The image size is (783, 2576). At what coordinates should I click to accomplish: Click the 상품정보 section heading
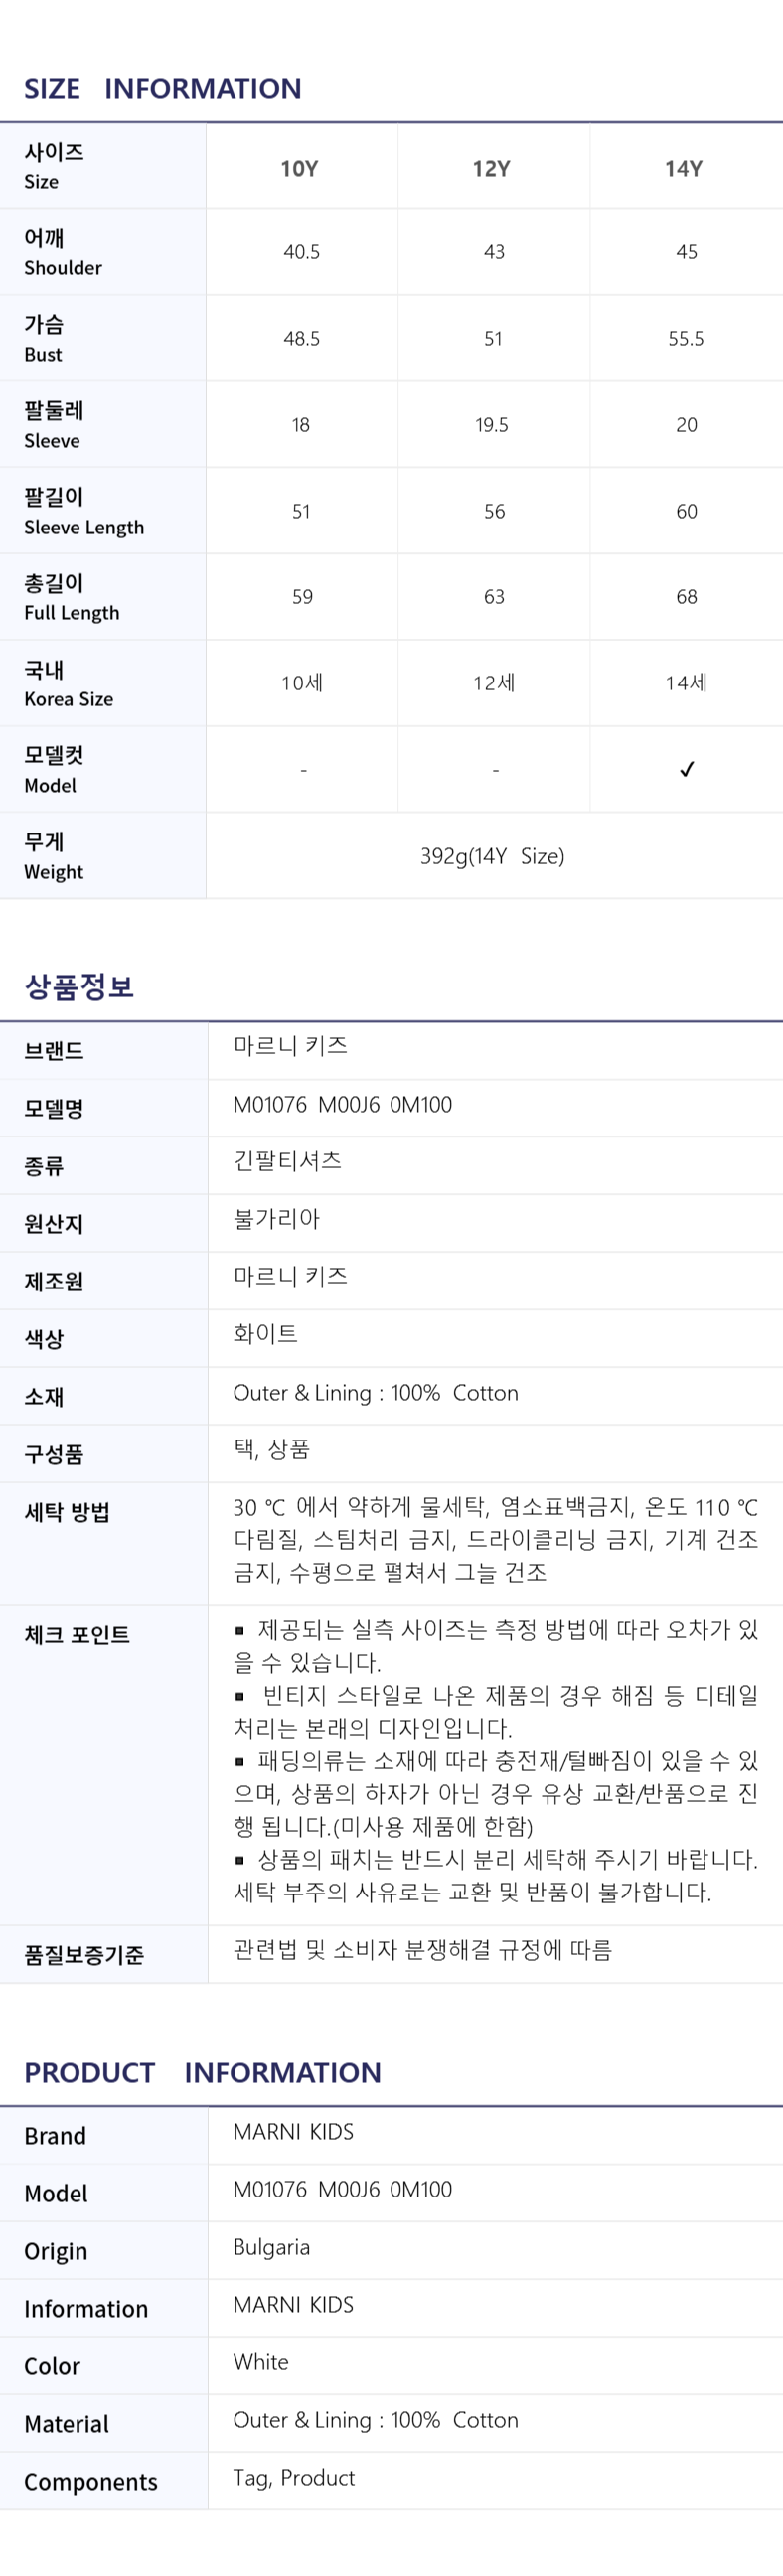click(x=79, y=986)
